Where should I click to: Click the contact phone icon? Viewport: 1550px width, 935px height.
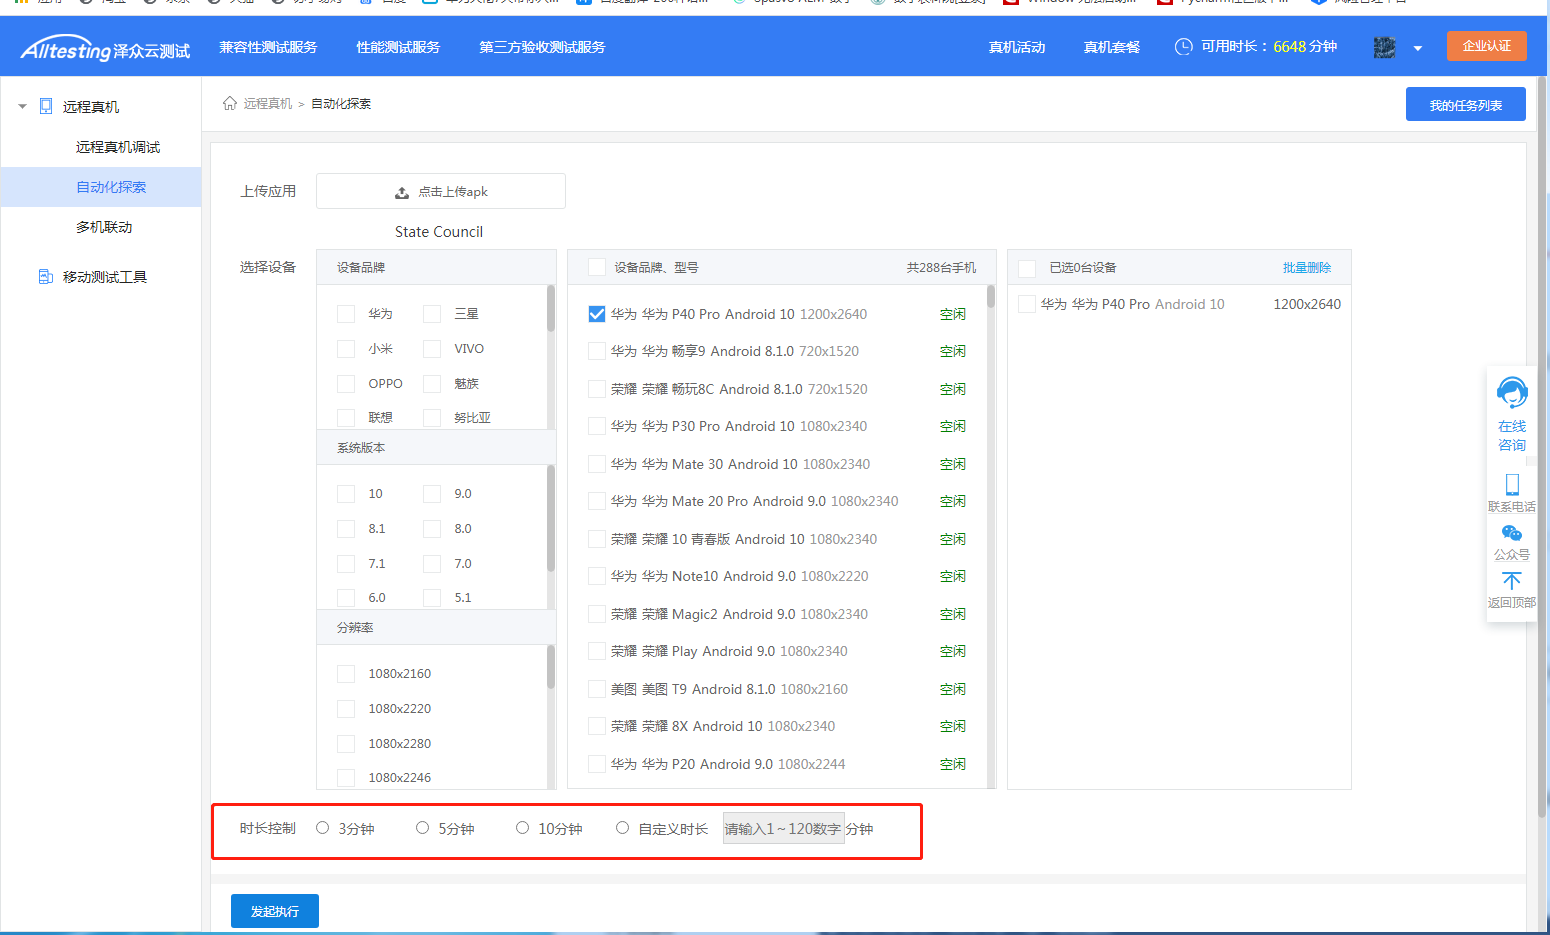pos(1511,484)
